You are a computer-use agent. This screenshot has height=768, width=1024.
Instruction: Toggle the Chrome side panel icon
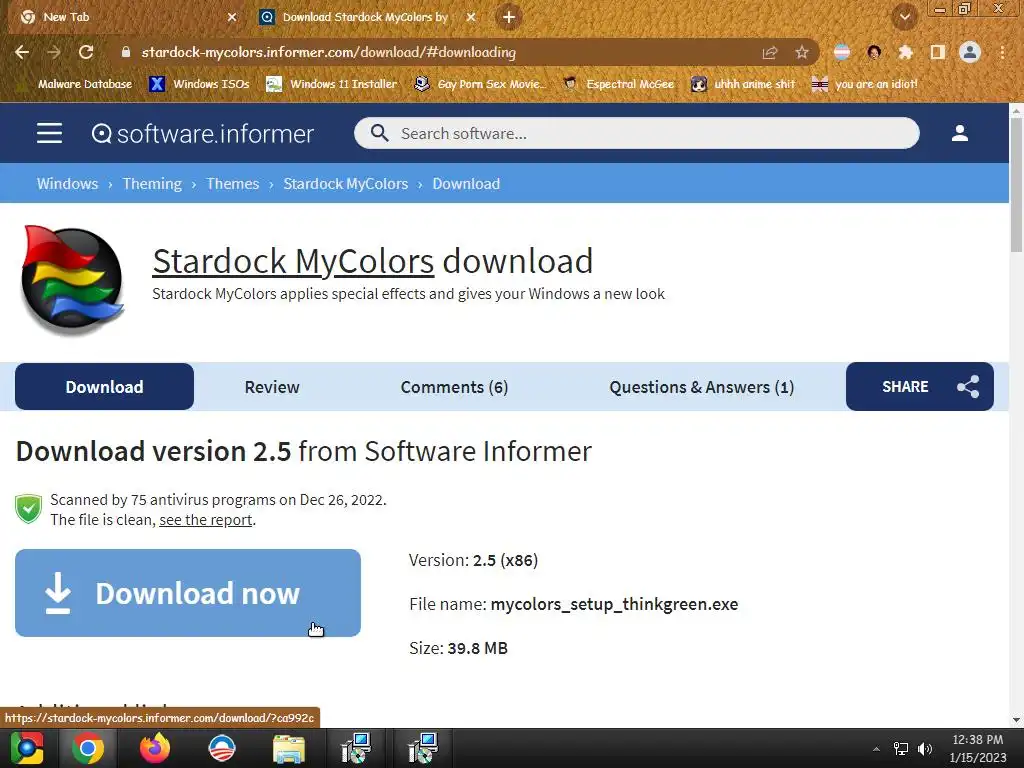(938, 52)
